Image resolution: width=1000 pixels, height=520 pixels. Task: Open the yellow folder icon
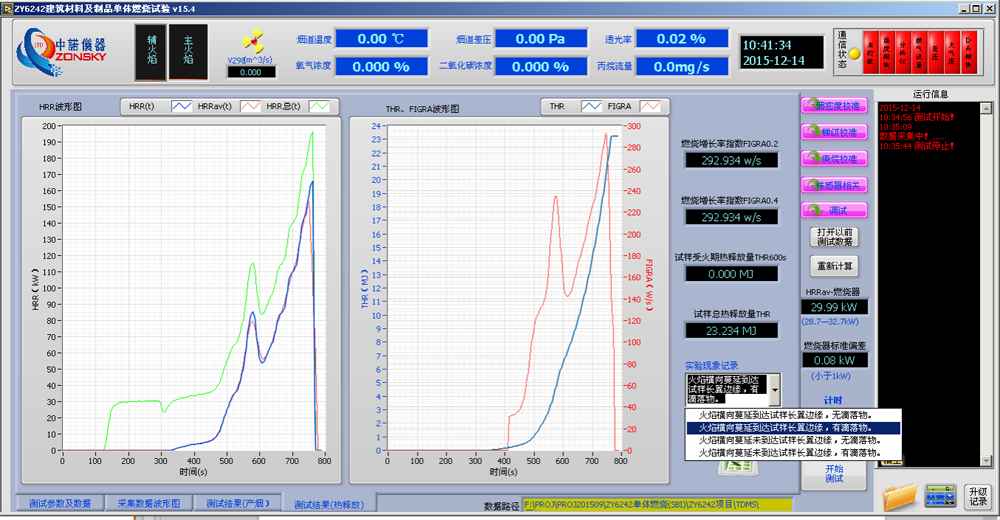click(x=899, y=497)
